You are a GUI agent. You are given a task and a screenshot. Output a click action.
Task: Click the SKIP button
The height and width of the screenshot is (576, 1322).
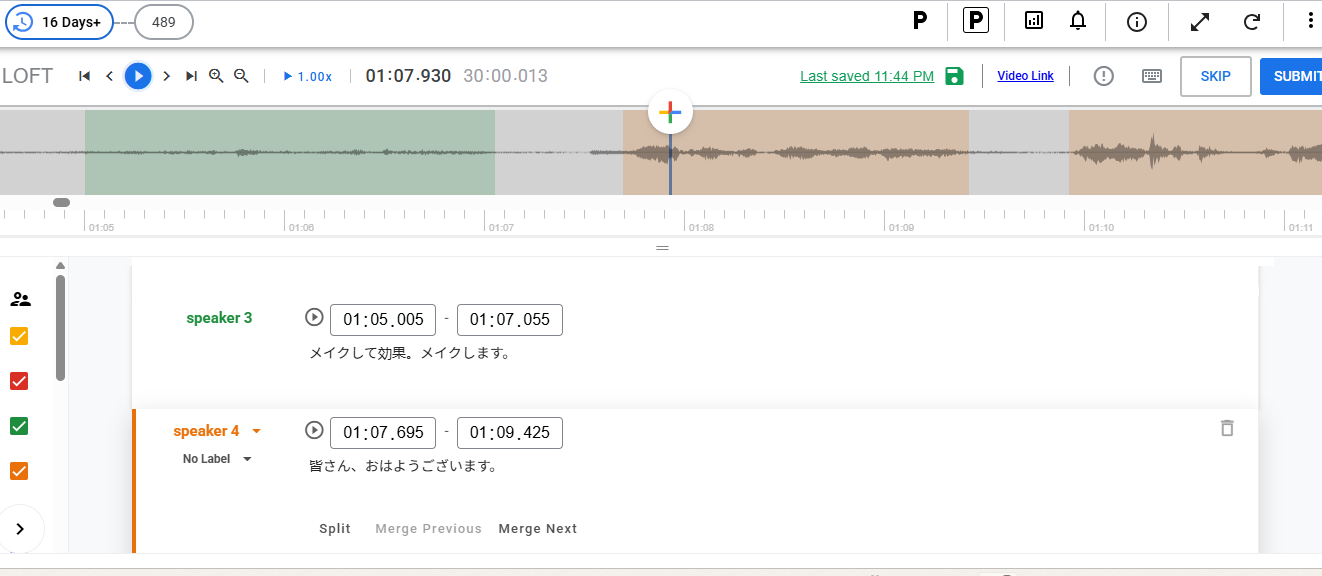coord(1216,76)
